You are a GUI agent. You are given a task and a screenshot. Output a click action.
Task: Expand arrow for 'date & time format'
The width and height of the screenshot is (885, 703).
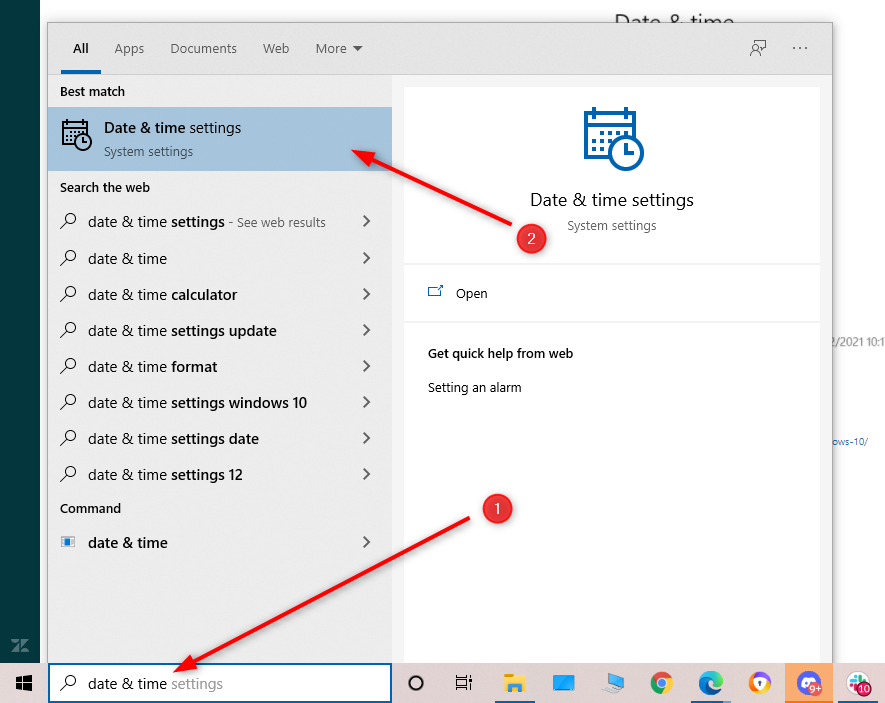366,366
